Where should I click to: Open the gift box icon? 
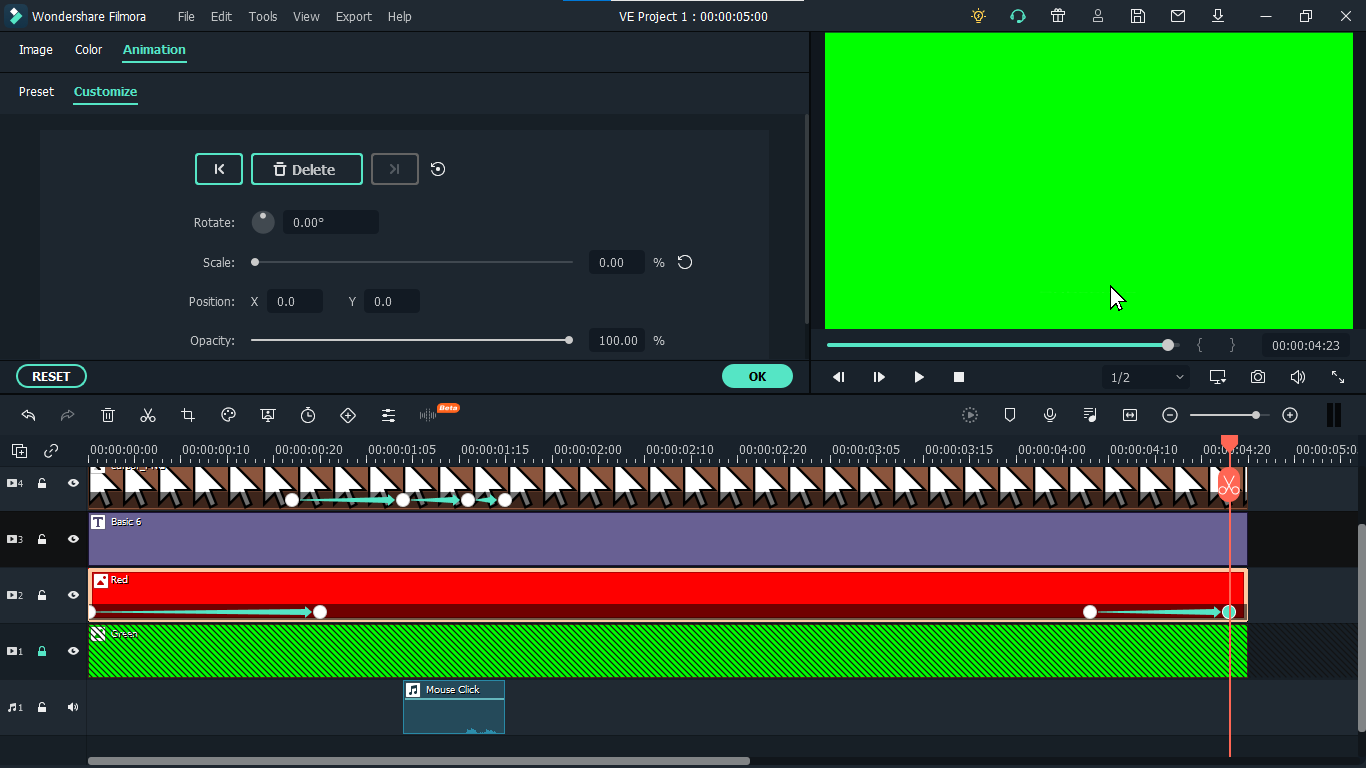tap(1058, 16)
